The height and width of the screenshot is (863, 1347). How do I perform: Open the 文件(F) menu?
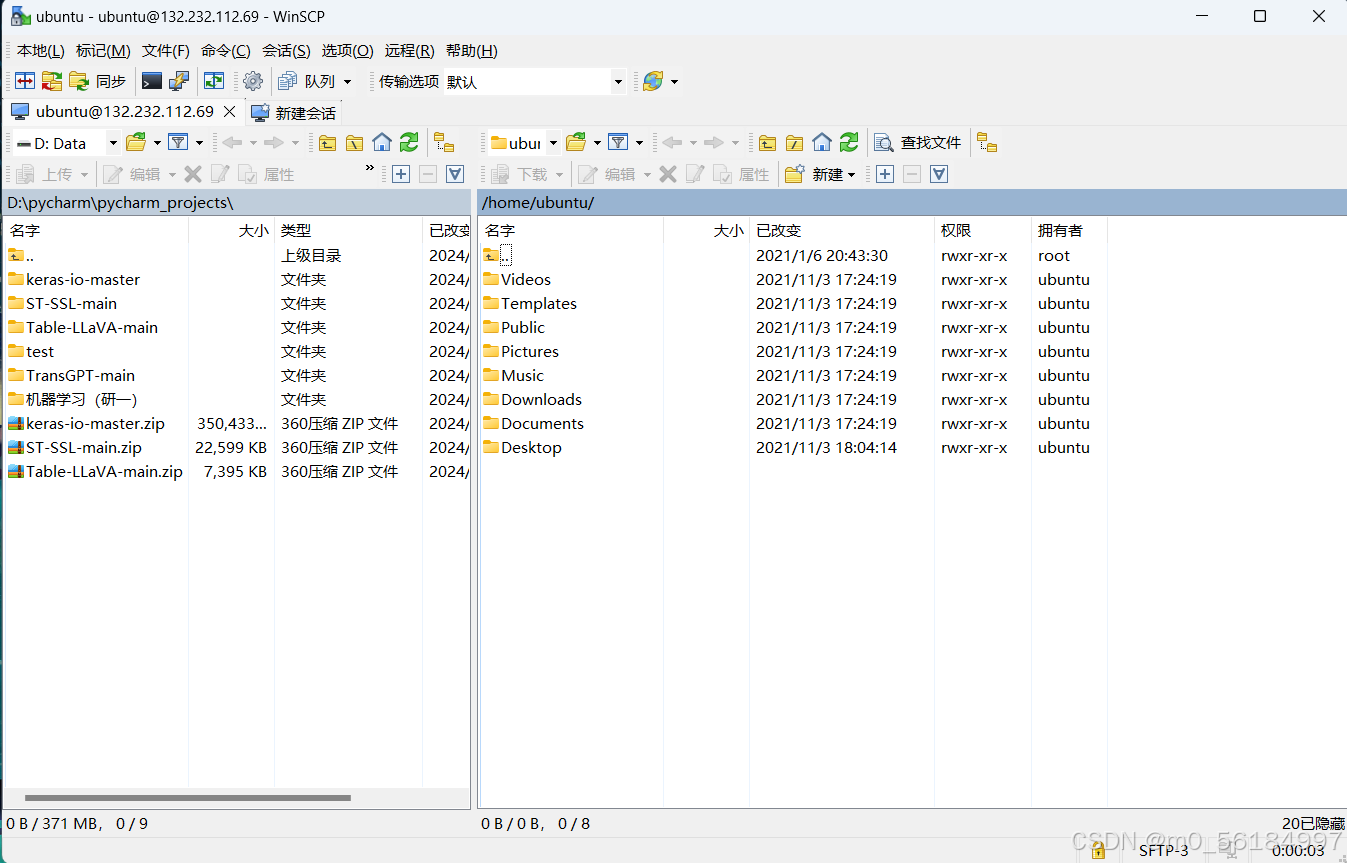click(166, 51)
